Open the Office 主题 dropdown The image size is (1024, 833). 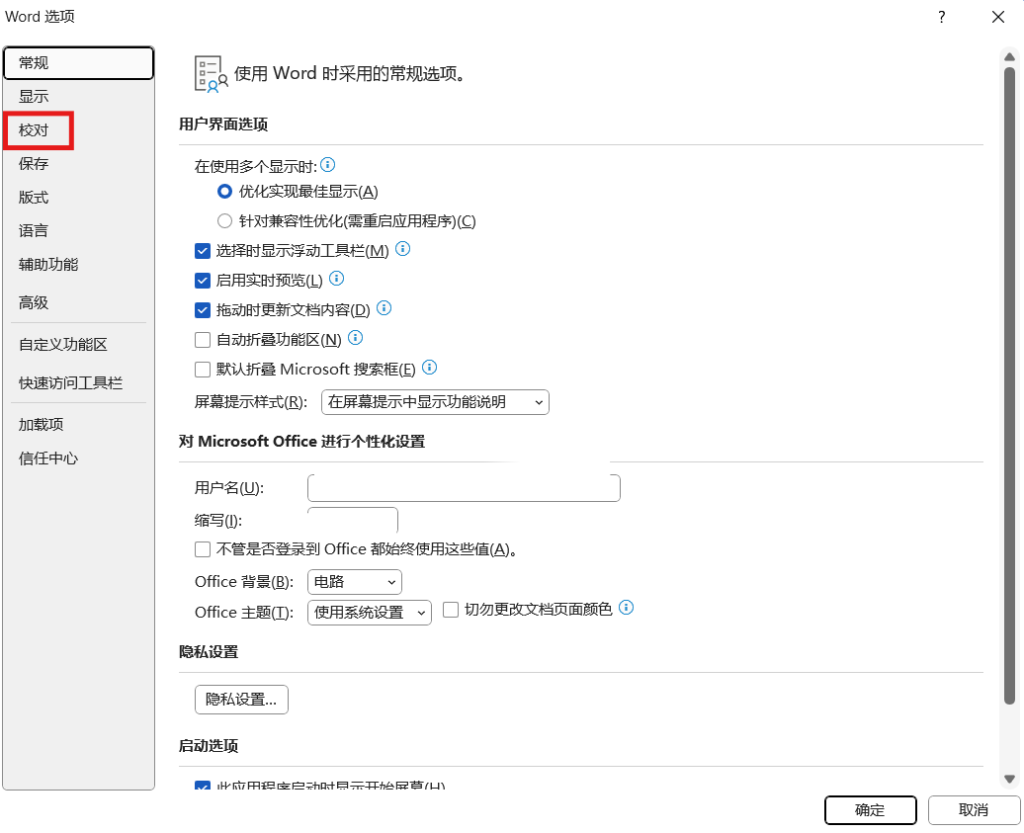369,612
